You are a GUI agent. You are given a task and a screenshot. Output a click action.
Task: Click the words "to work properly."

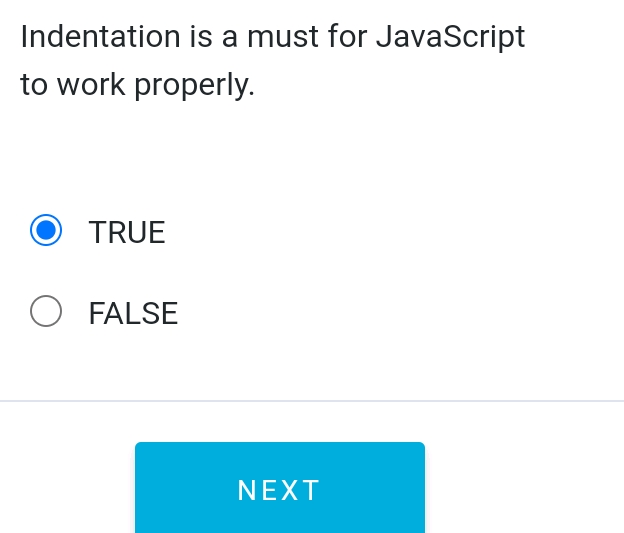[137, 85]
